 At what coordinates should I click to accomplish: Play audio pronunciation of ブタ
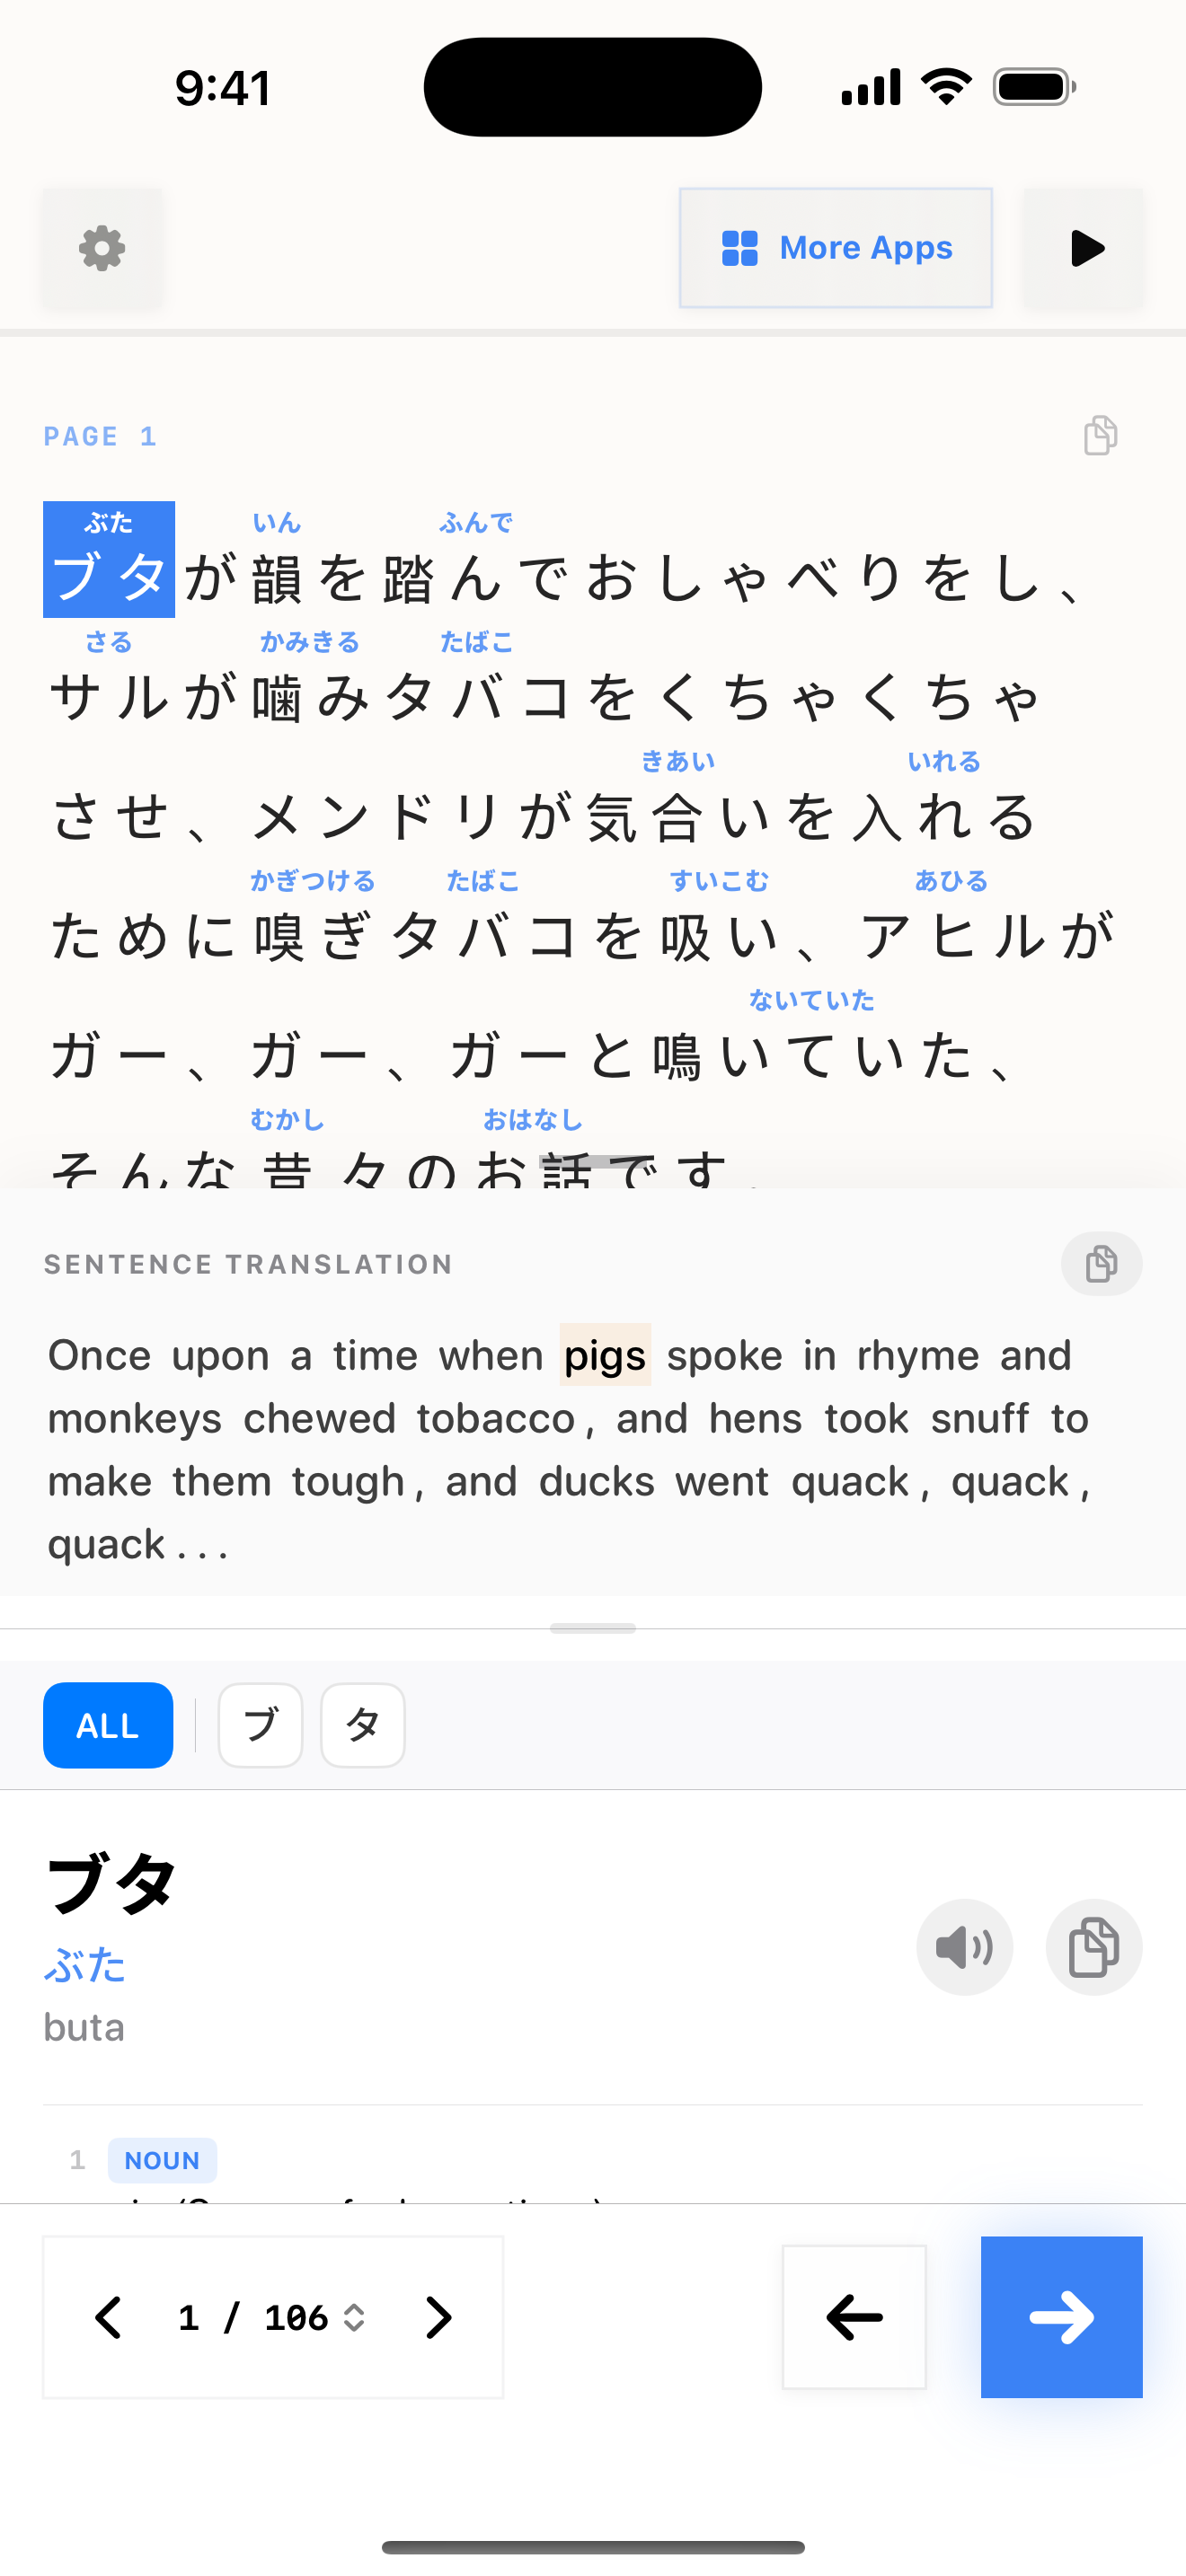click(964, 1947)
